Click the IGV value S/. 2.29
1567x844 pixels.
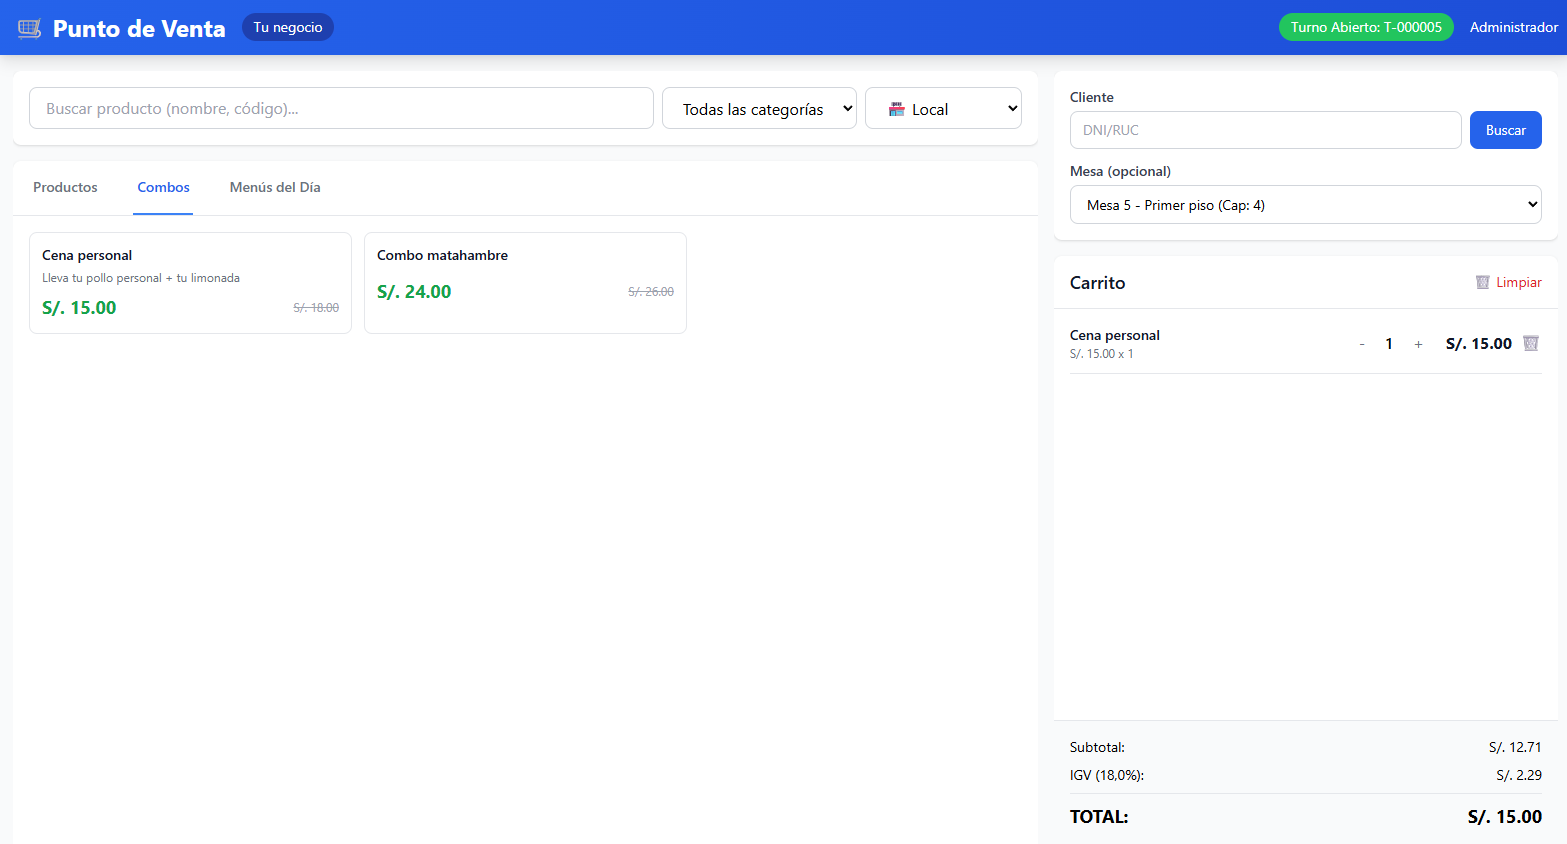tap(1519, 775)
